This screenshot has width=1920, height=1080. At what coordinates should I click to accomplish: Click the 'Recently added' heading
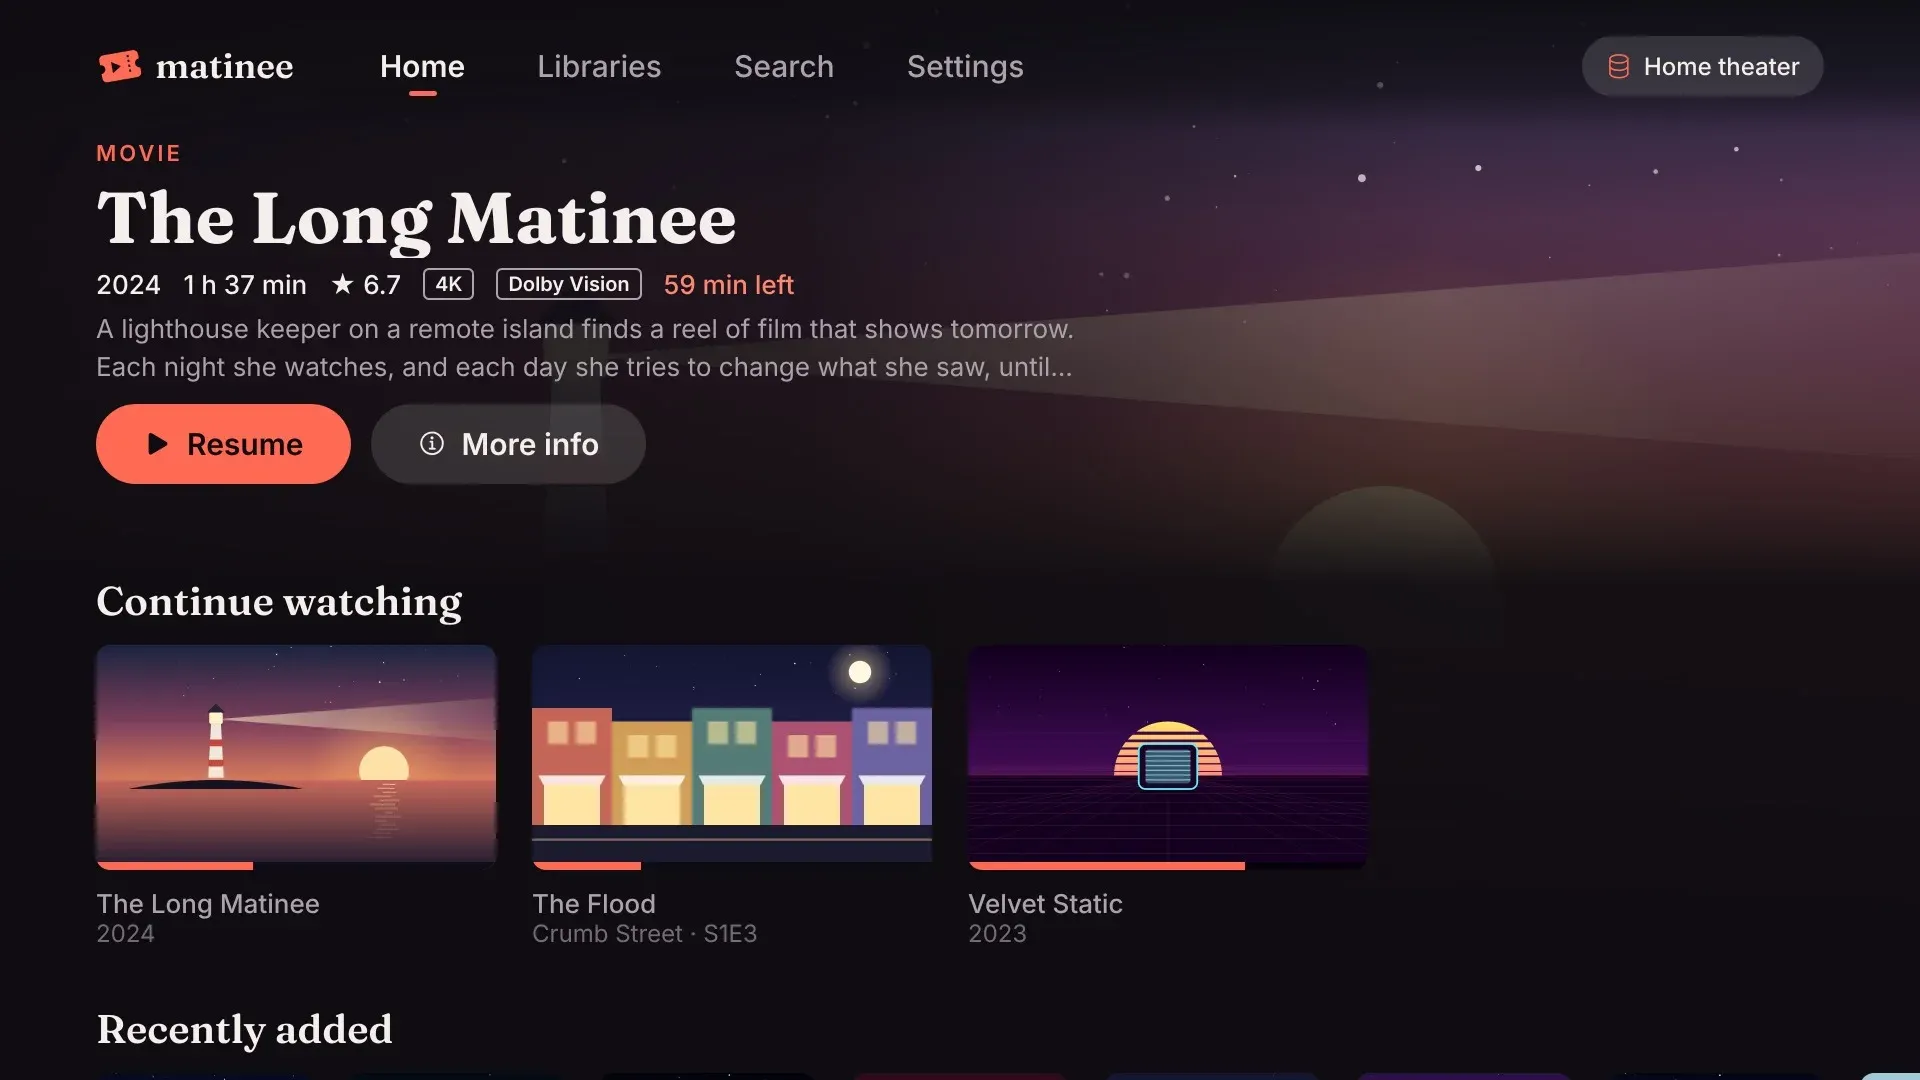(x=244, y=1030)
